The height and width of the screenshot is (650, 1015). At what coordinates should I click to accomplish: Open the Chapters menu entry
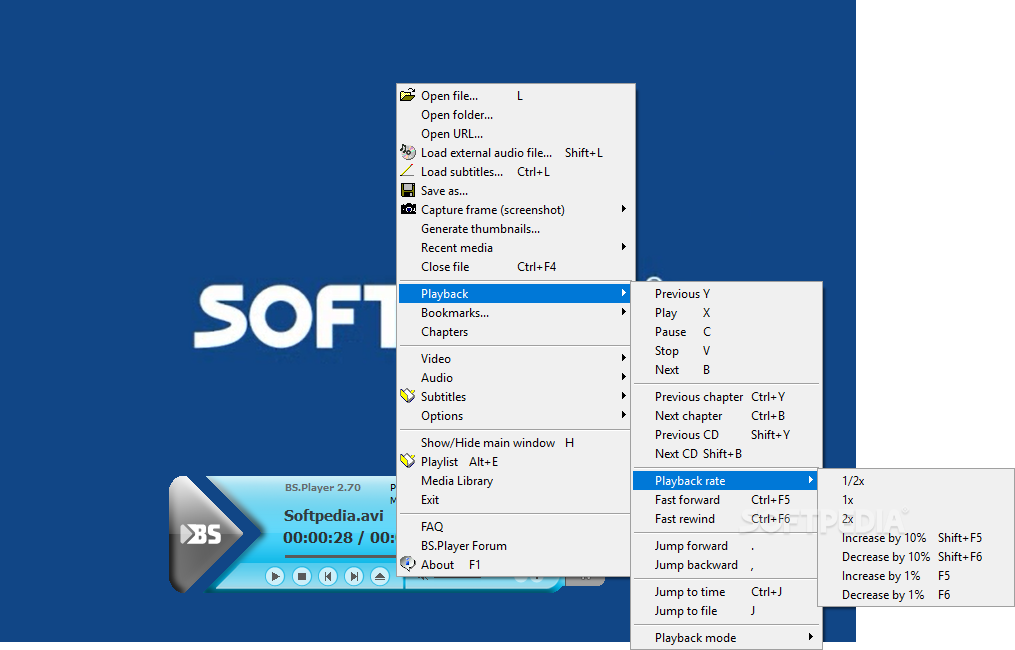pos(515,331)
